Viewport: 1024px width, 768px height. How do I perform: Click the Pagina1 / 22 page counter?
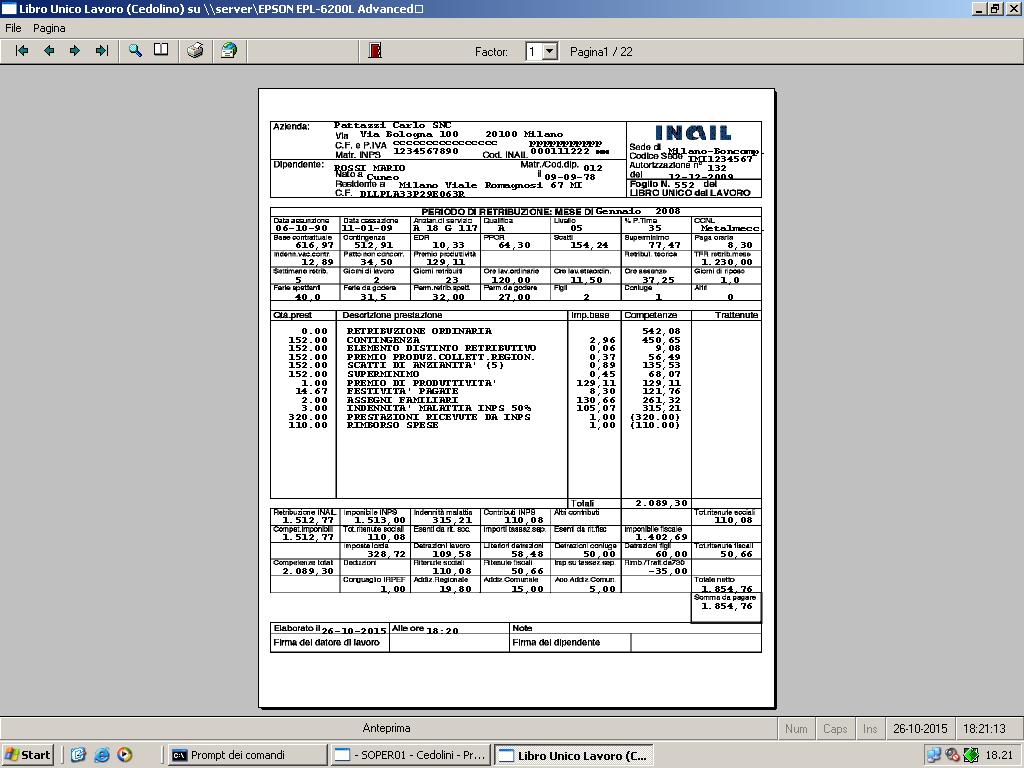(601, 52)
